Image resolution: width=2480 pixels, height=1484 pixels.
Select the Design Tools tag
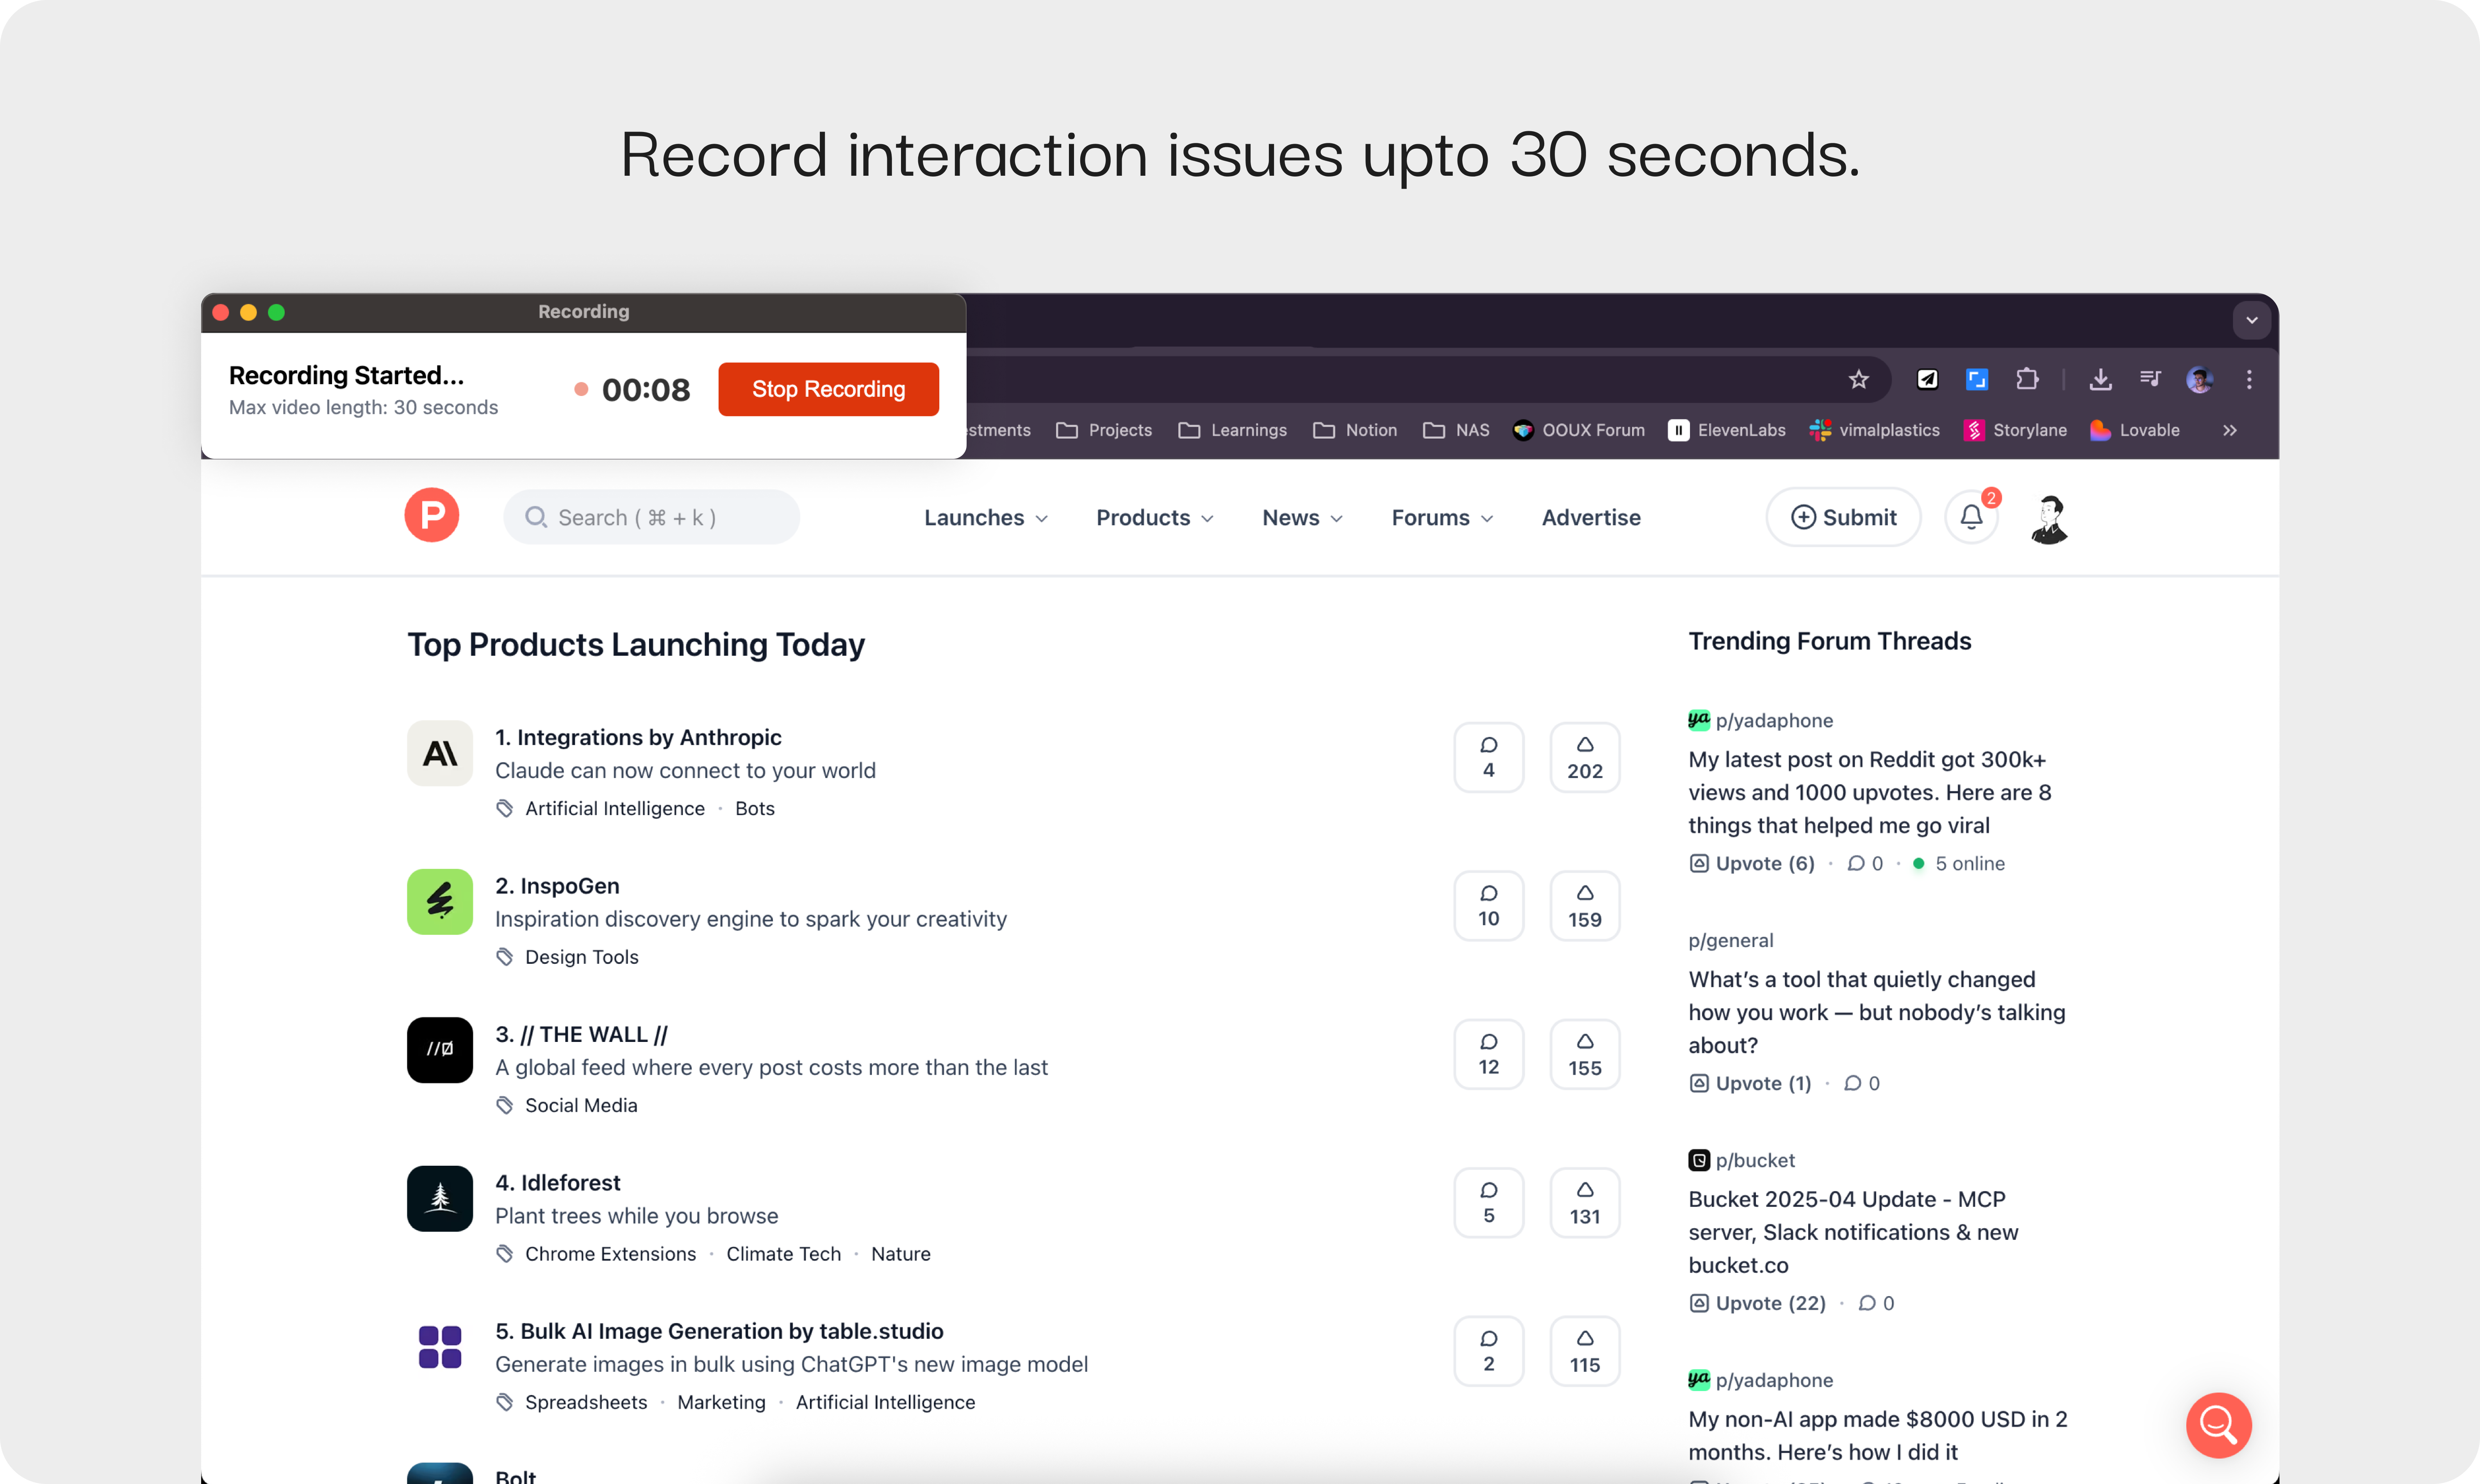click(x=581, y=957)
